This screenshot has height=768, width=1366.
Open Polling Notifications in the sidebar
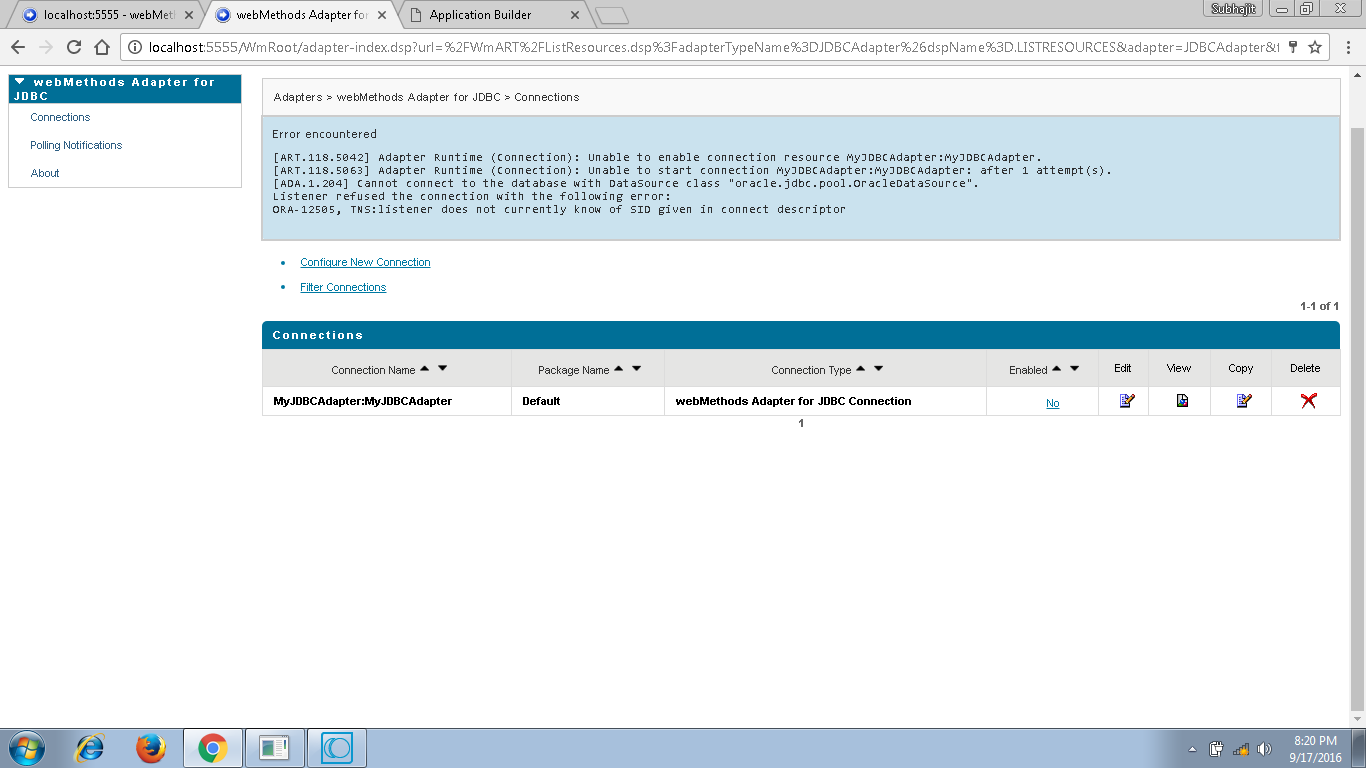click(x=76, y=145)
